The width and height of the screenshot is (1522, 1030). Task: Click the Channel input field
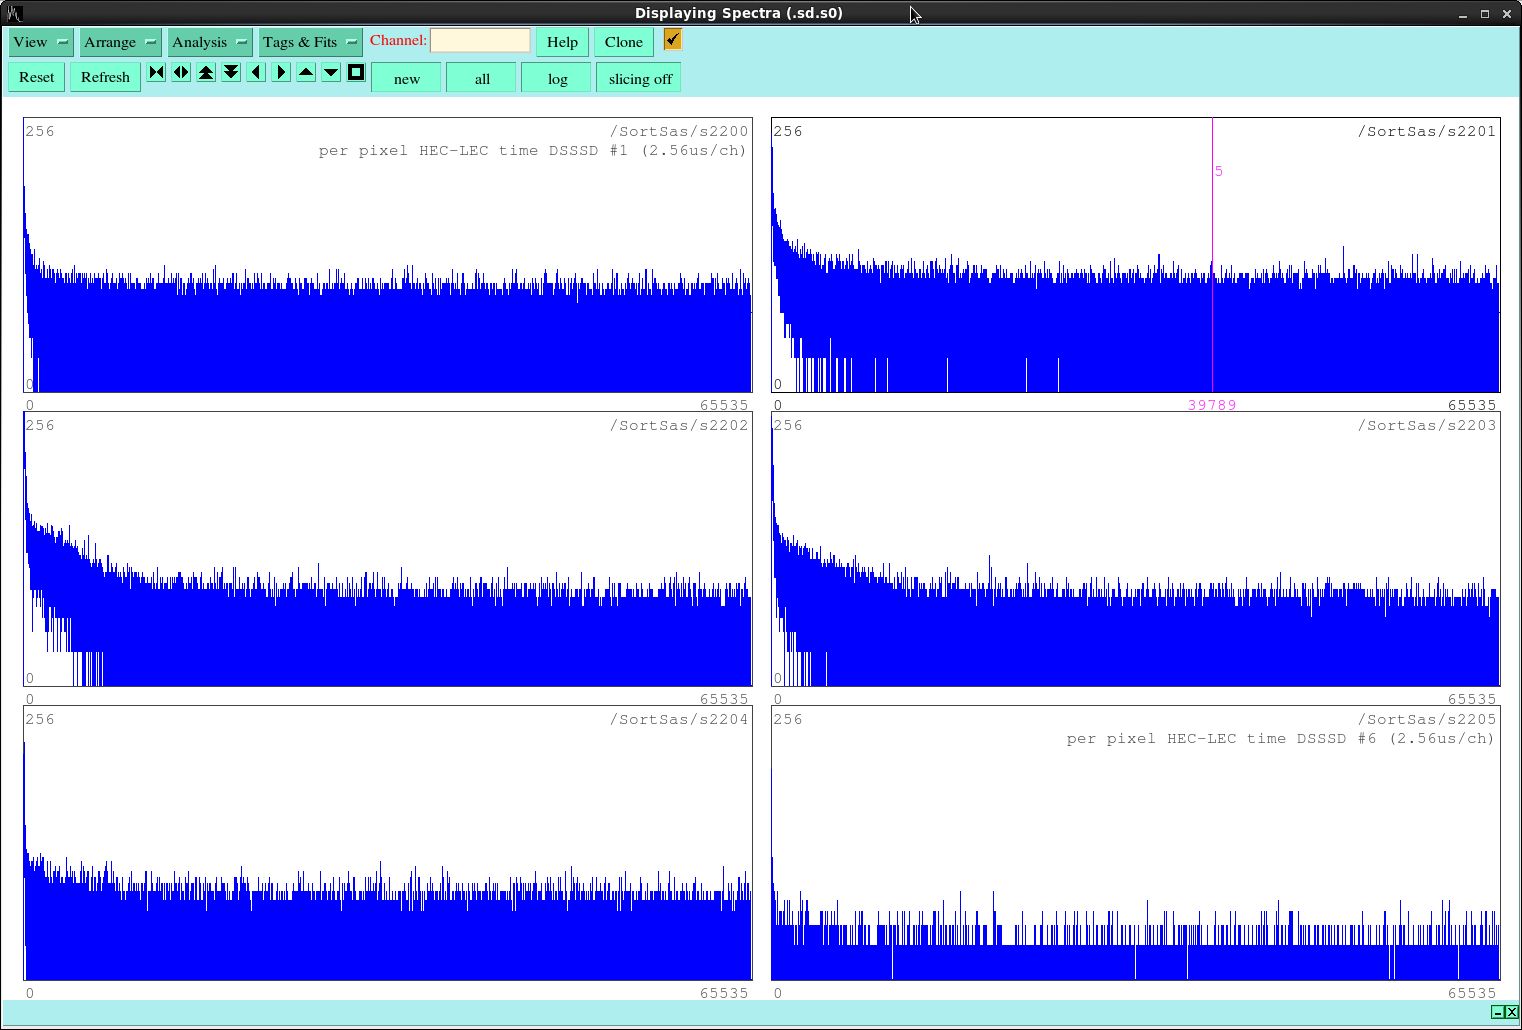(x=480, y=41)
